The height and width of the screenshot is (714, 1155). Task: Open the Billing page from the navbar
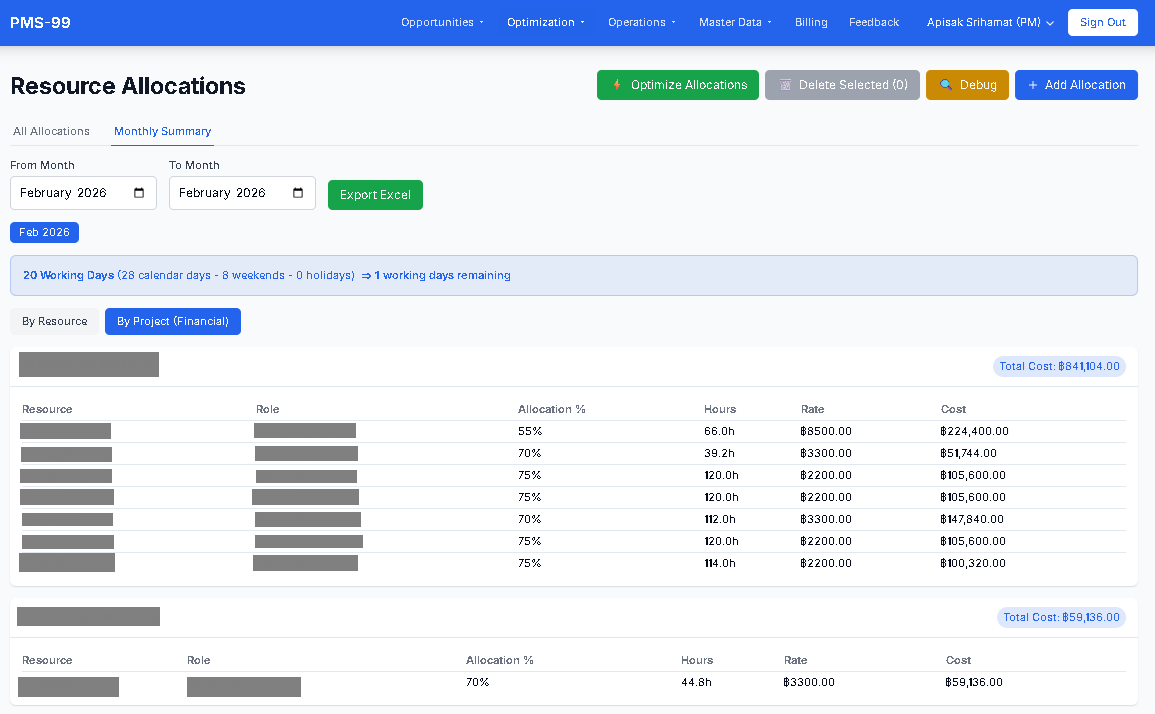click(x=811, y=21)
